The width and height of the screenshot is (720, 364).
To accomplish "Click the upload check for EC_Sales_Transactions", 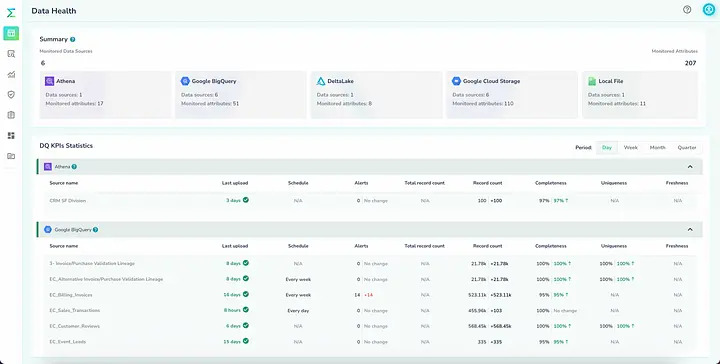I will (246, 310).
